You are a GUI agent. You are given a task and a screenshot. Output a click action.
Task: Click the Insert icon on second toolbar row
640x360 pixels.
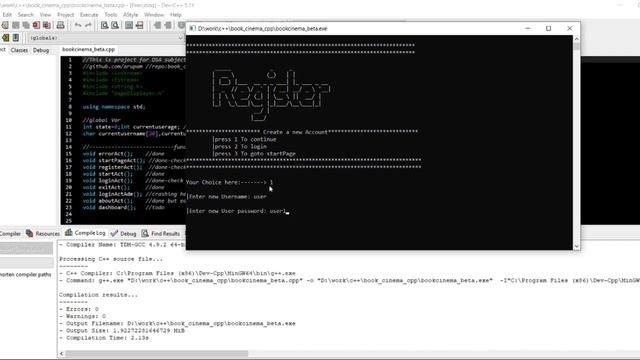pyautogui.click(x=5, y=38)
